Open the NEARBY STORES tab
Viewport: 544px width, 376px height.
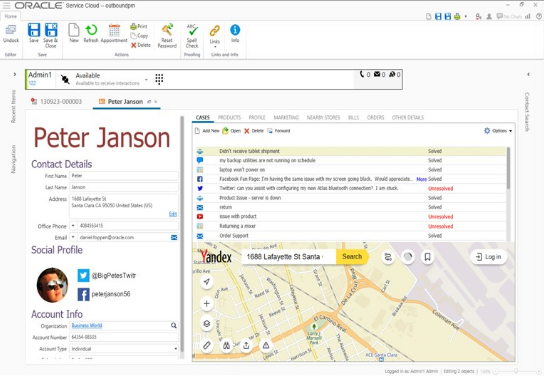tap(323, 118)
